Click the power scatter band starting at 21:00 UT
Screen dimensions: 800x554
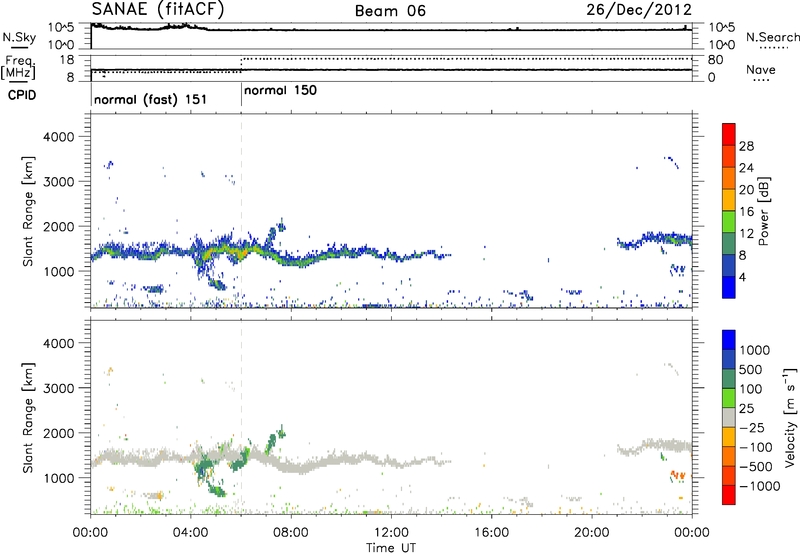(655, 239)
